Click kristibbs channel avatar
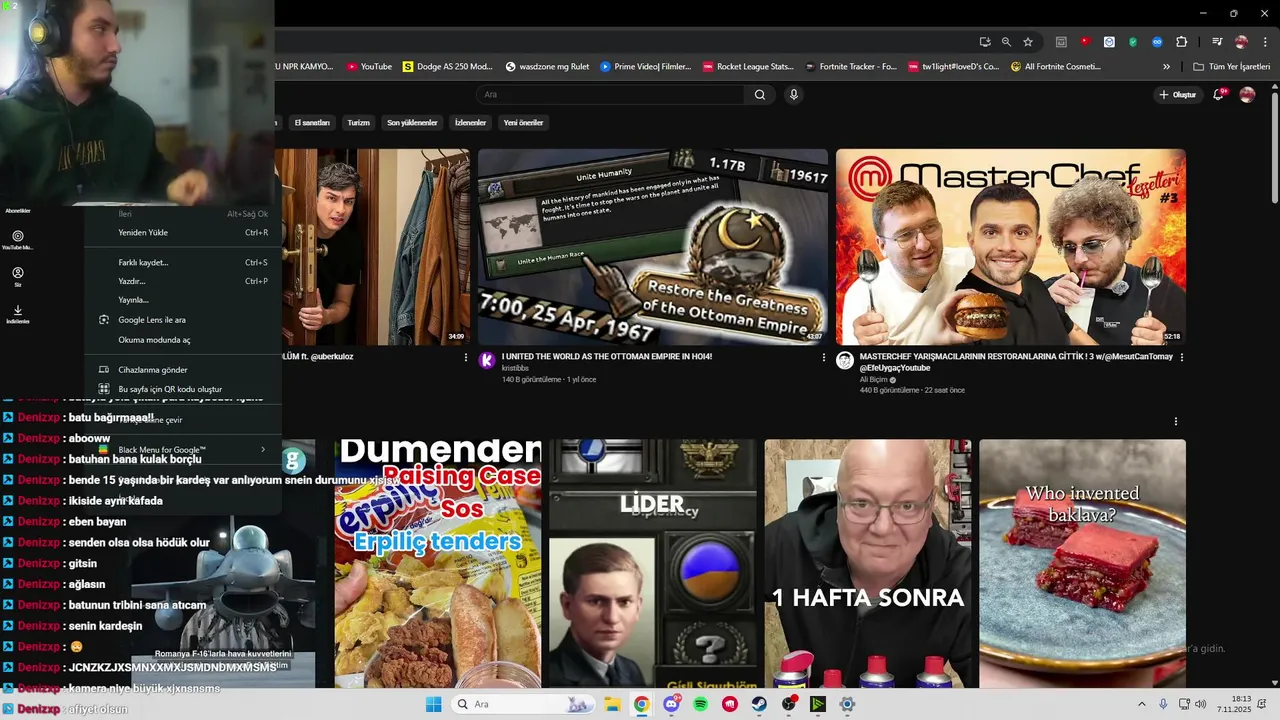The height and width of the screenshot is (720, 1280). point(487,360)
